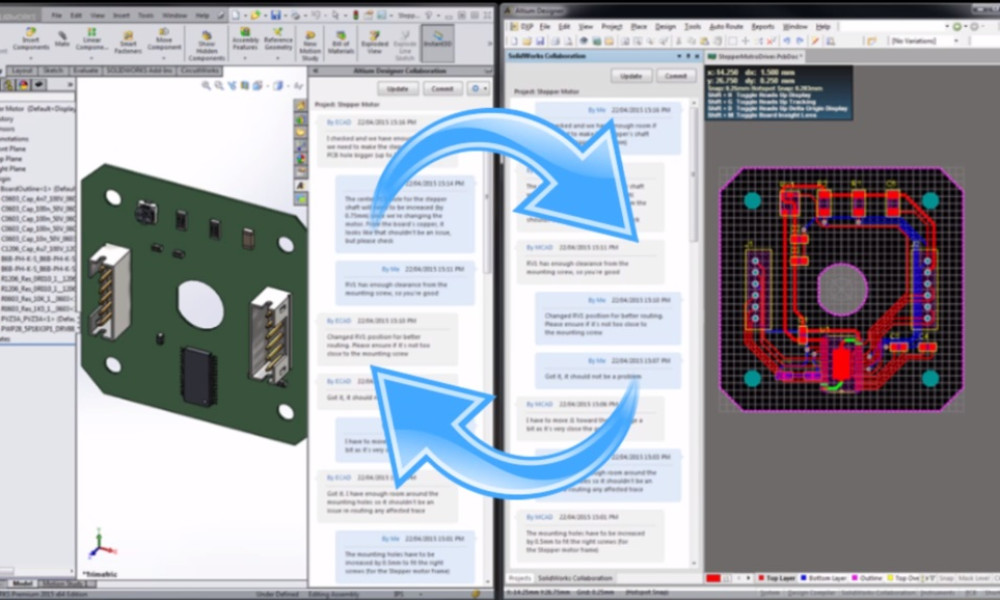Click Altium toolbar Save icon
The image size is (1000, 600).
[x=540, y=41]
